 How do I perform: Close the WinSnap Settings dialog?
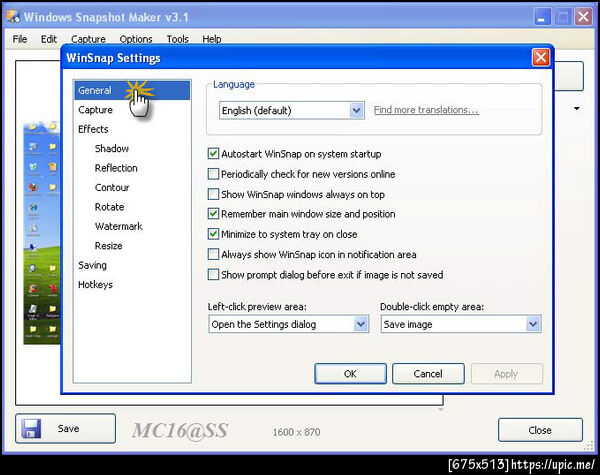point(541,58)
